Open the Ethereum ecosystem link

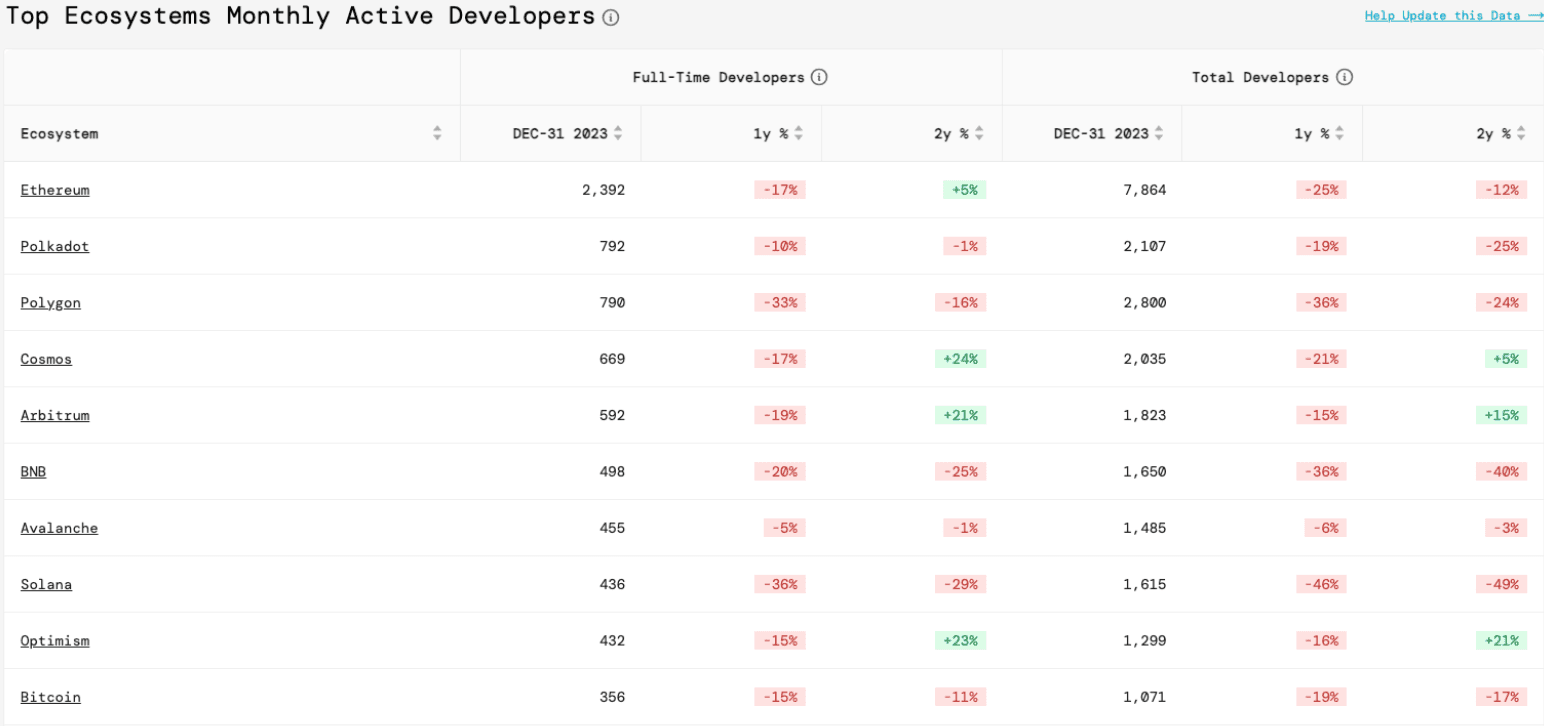tap(55, 190)
